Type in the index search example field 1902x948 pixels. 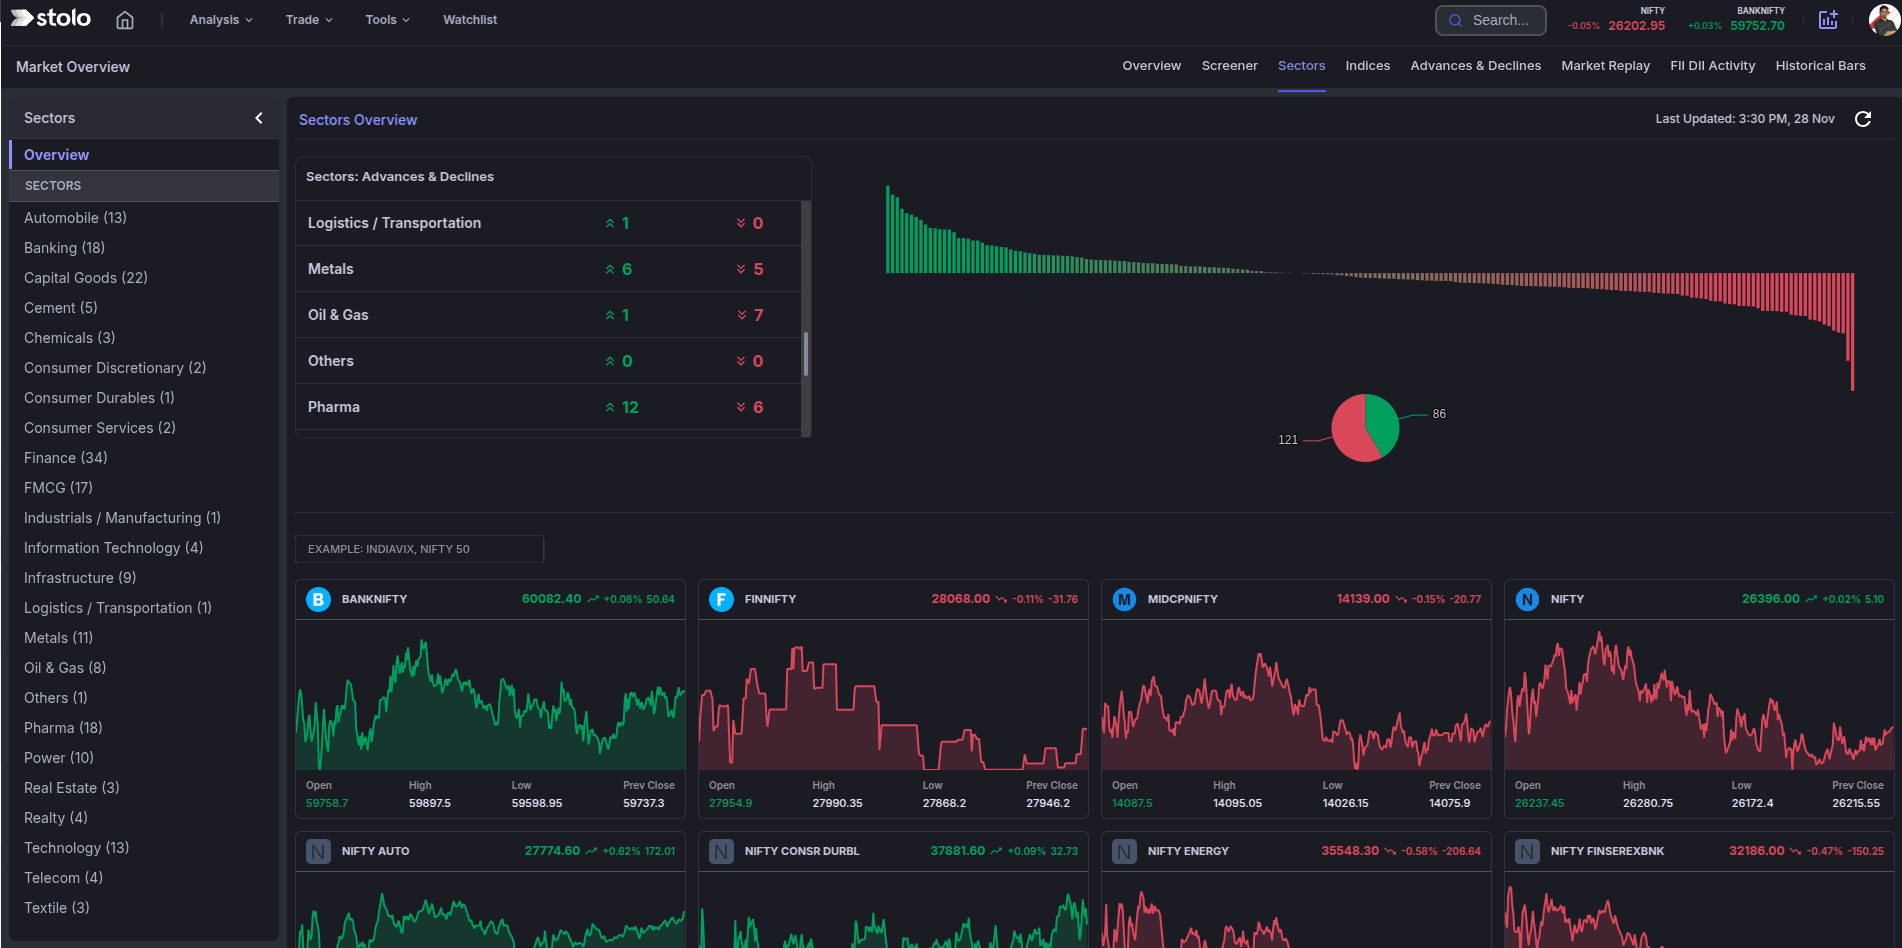(418, 548)
